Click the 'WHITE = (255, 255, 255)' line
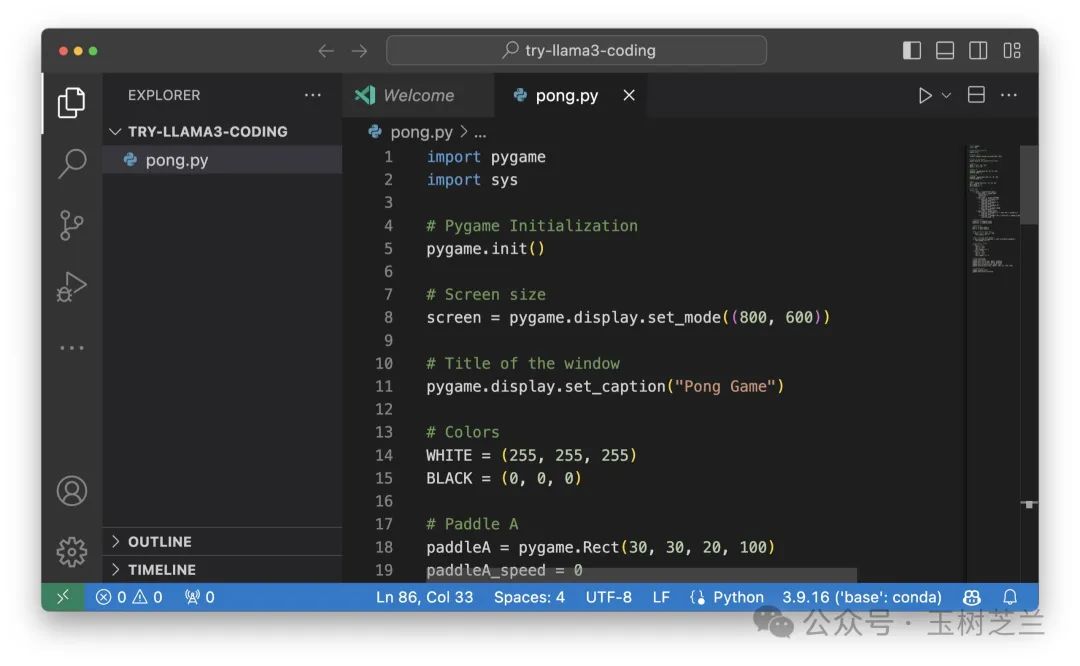This screenshot has height=666, width=1080. pyautogui.click(x=531, y=455)
